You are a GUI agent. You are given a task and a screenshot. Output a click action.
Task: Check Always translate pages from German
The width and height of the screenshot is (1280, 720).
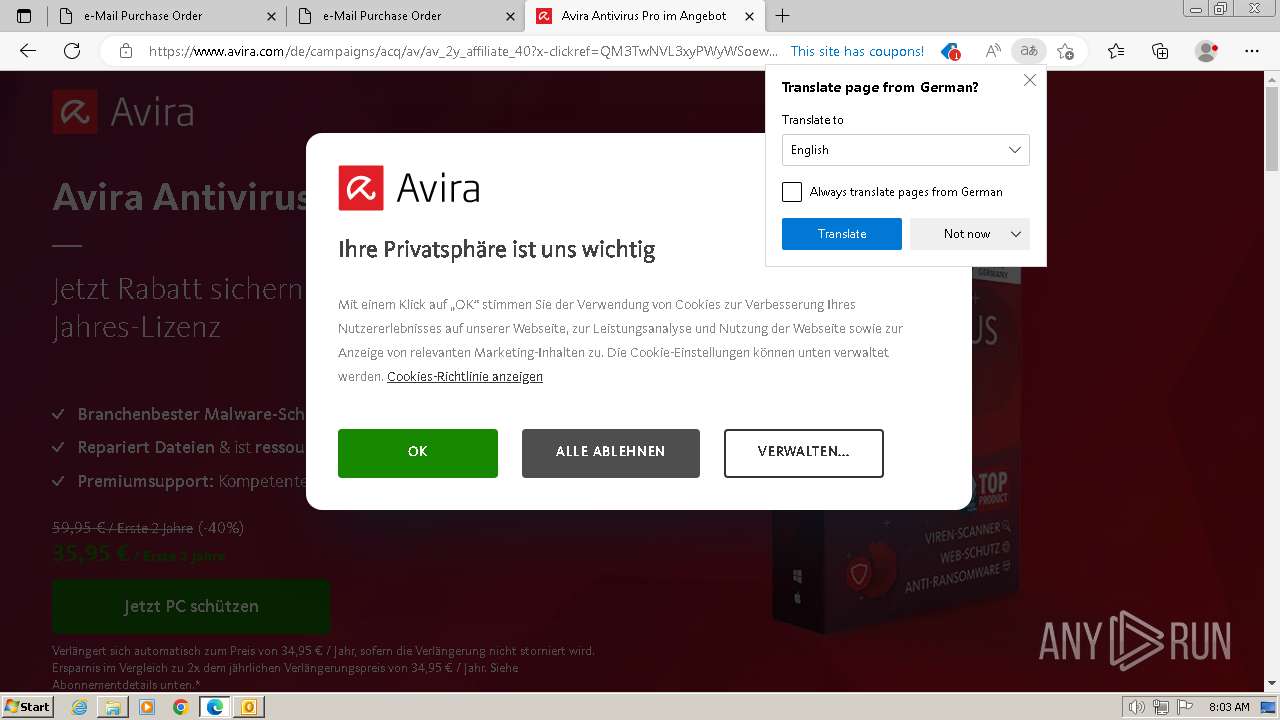click(x=792, y=192)
